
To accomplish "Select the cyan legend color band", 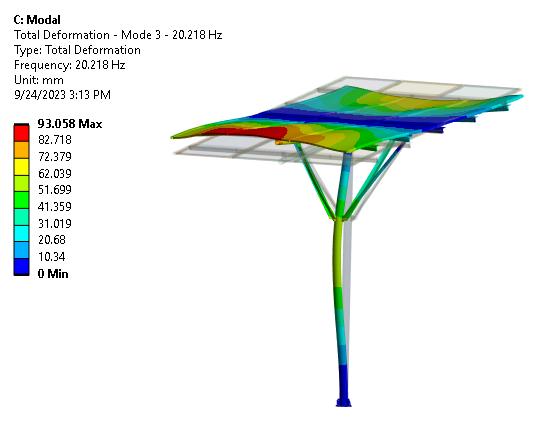I will [x=21, y=233].
